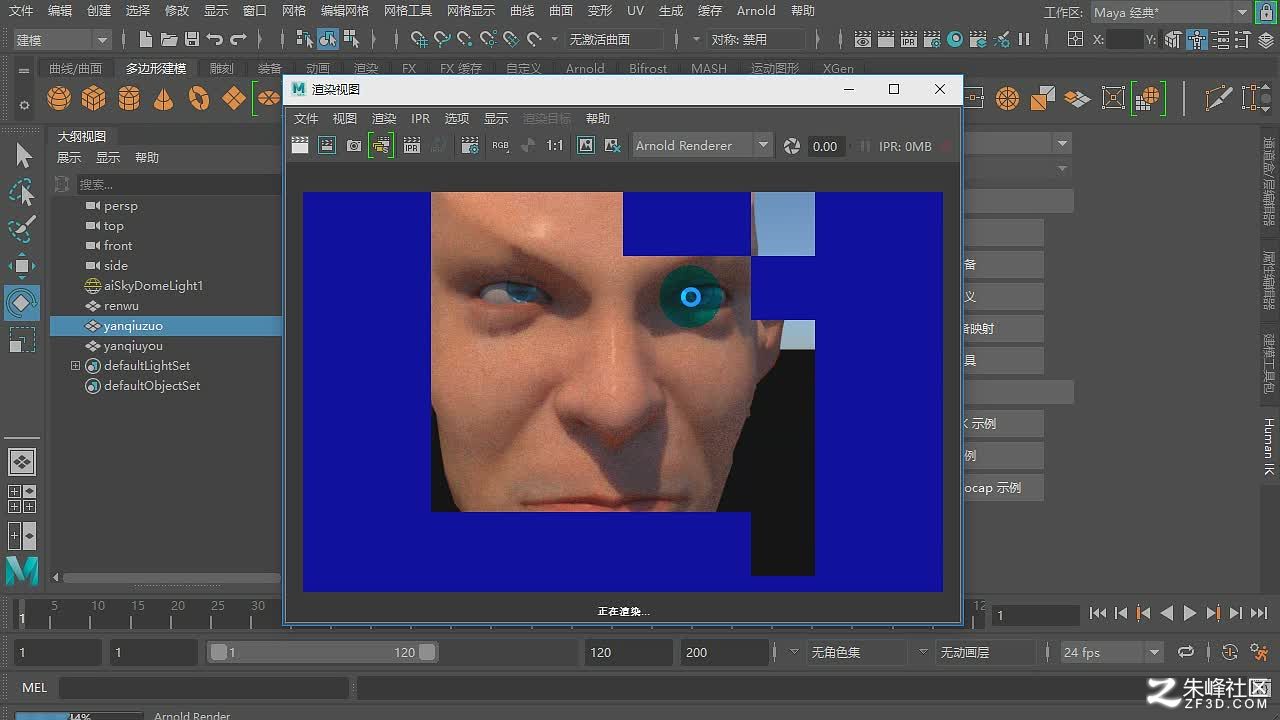
Task: Click the outliner horizontal scrollbar
Action: coord(172,577)
